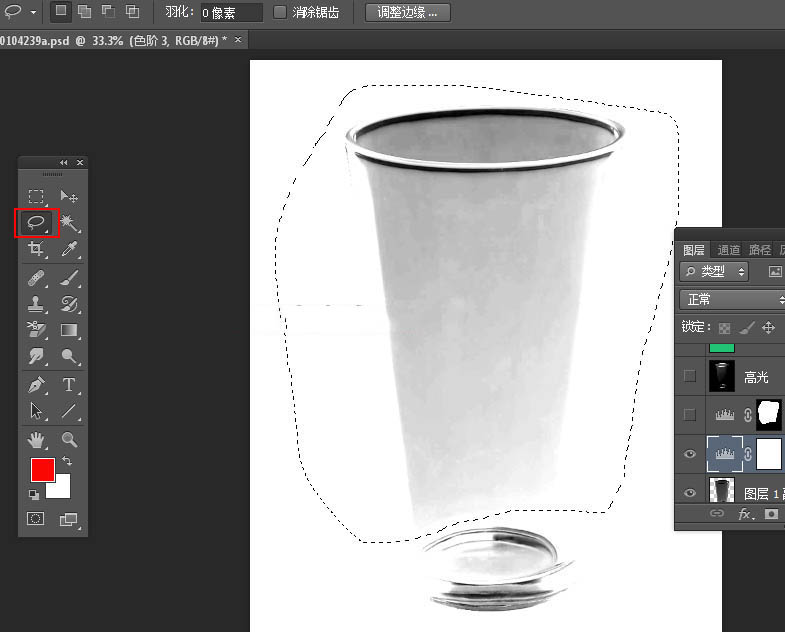Screen dimensions: 785x632
Task: Choose the Clone Stamp tool
Action: tap(36, 304)
